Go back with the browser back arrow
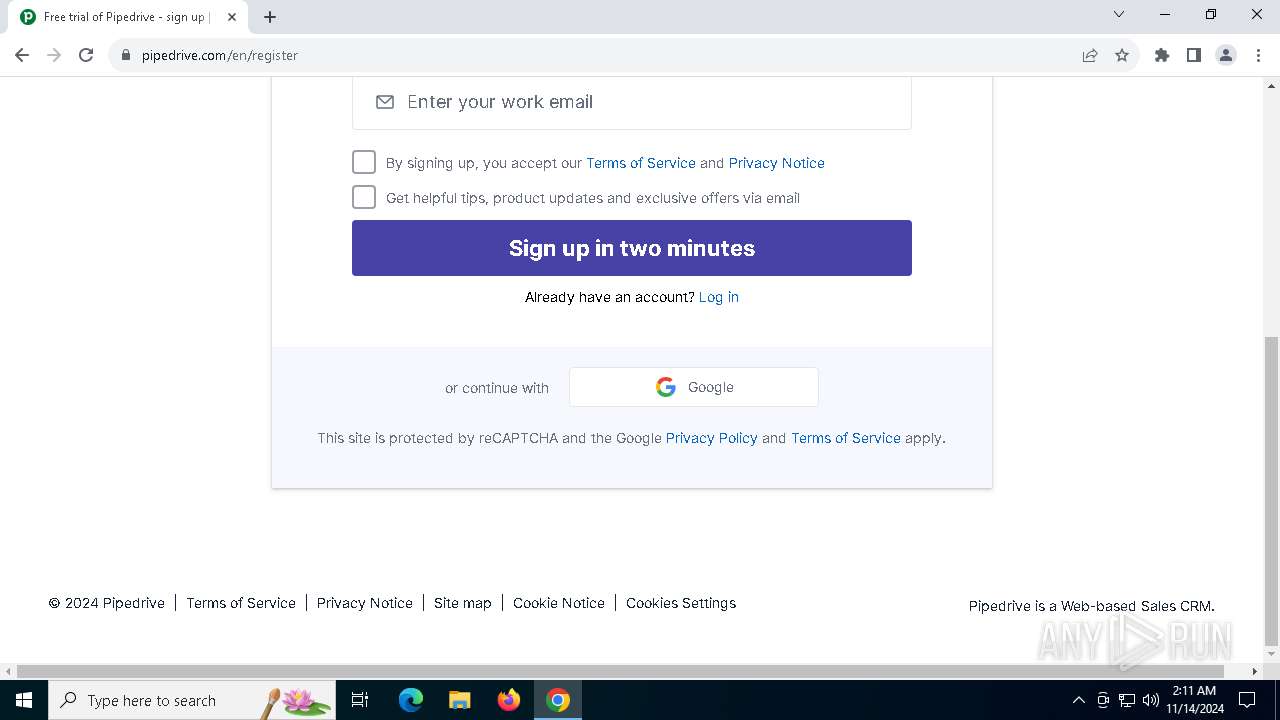The image size is (1280, 720). tap(22, 55)
